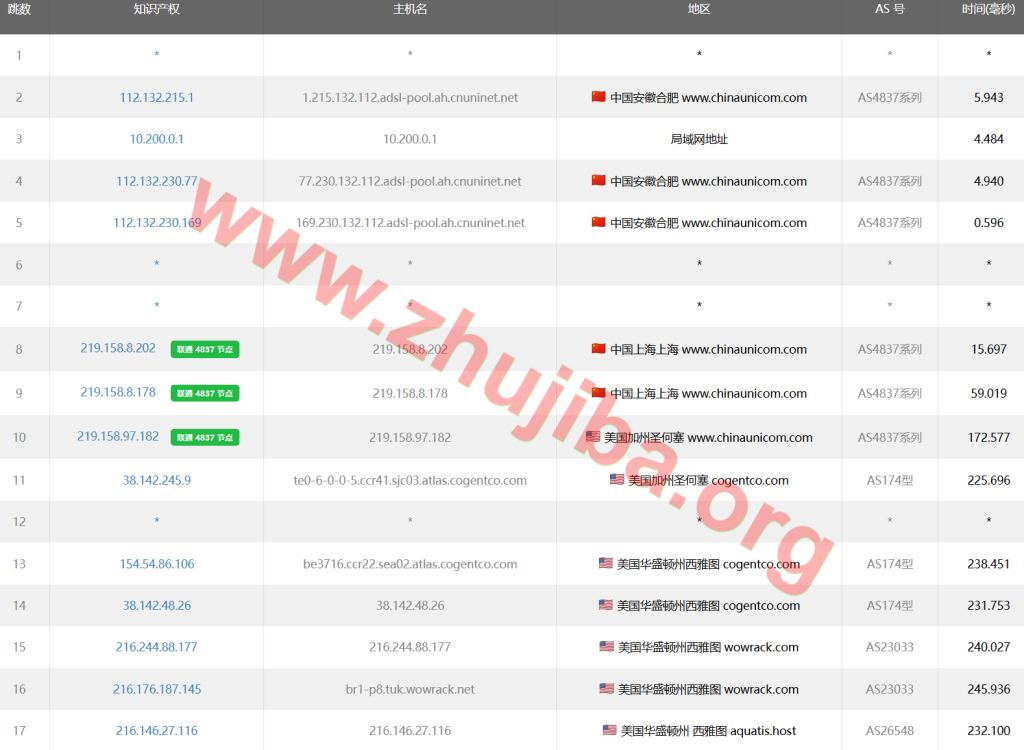Open IP link 38.142.245.9
The height and width of the screenshot is (750, 1024).
click(x=157, y=480)
